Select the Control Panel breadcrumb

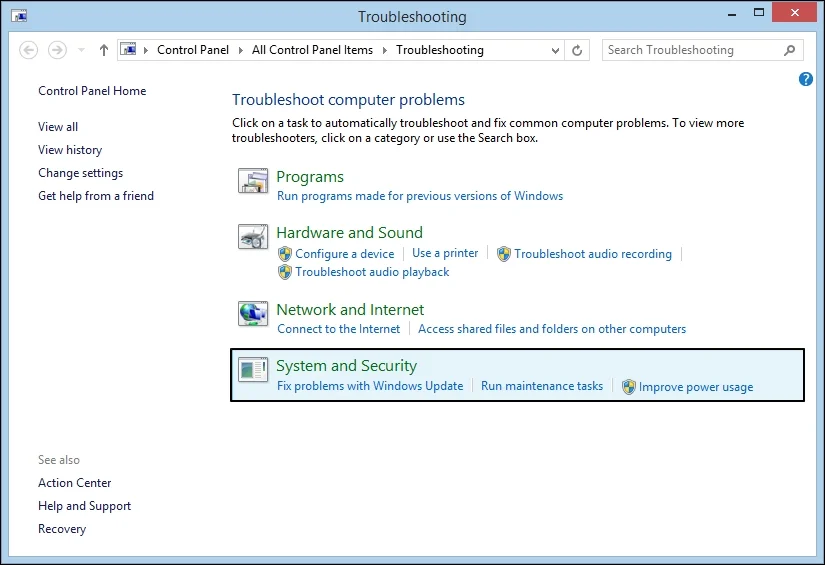(x=193, y=50)
